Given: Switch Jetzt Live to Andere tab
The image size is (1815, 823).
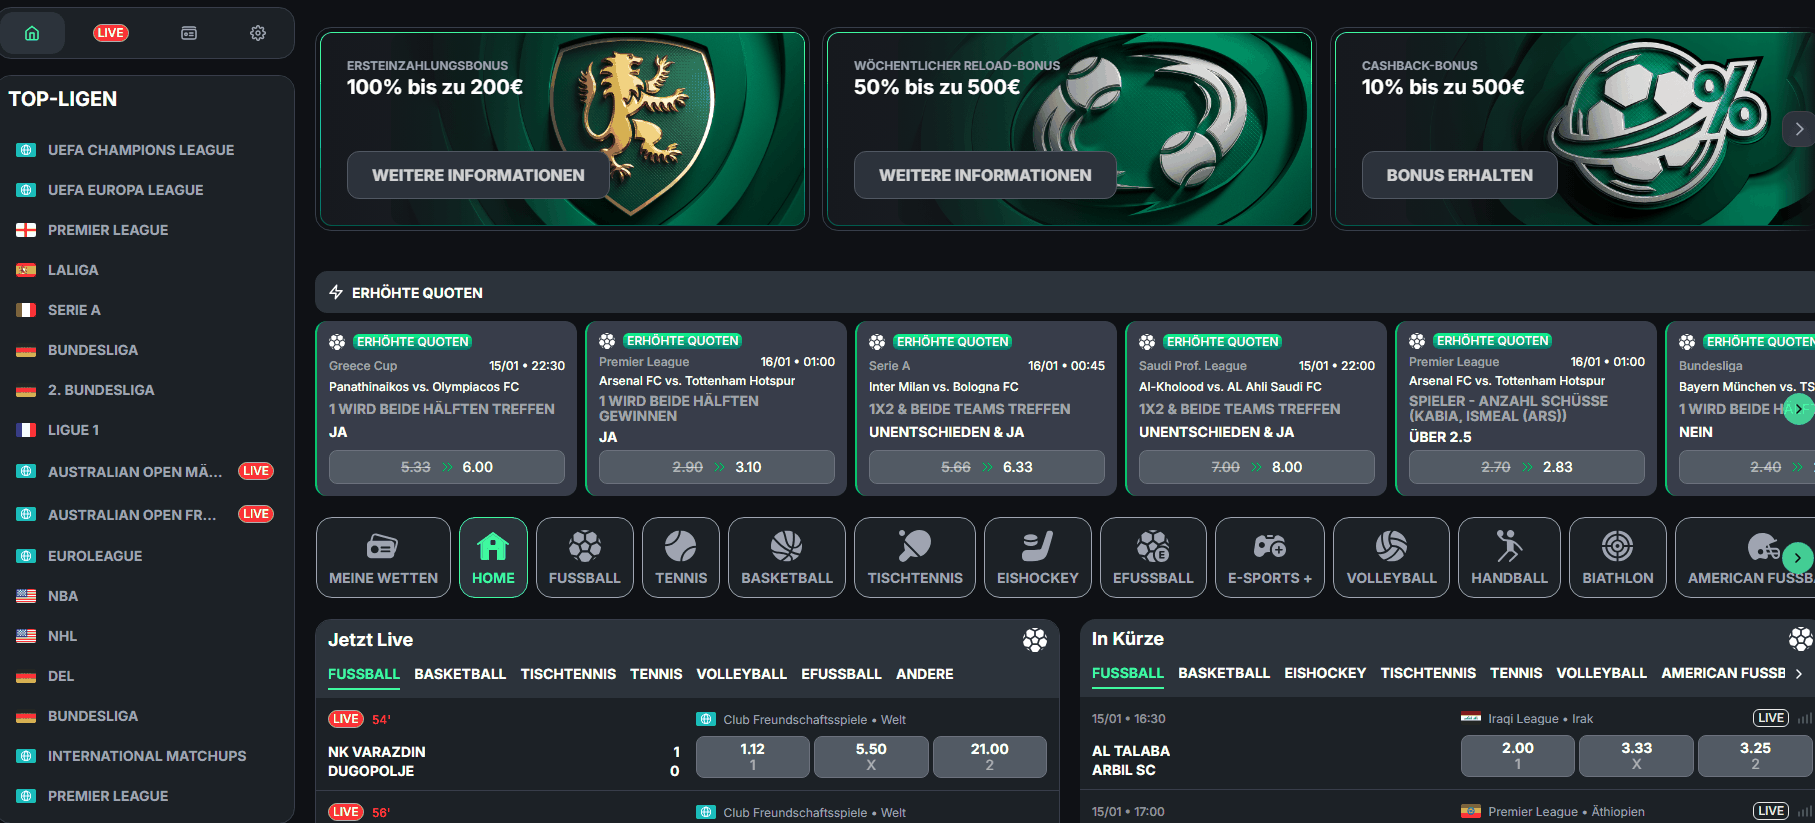Looking at the screenshot, I should [925, 674].
